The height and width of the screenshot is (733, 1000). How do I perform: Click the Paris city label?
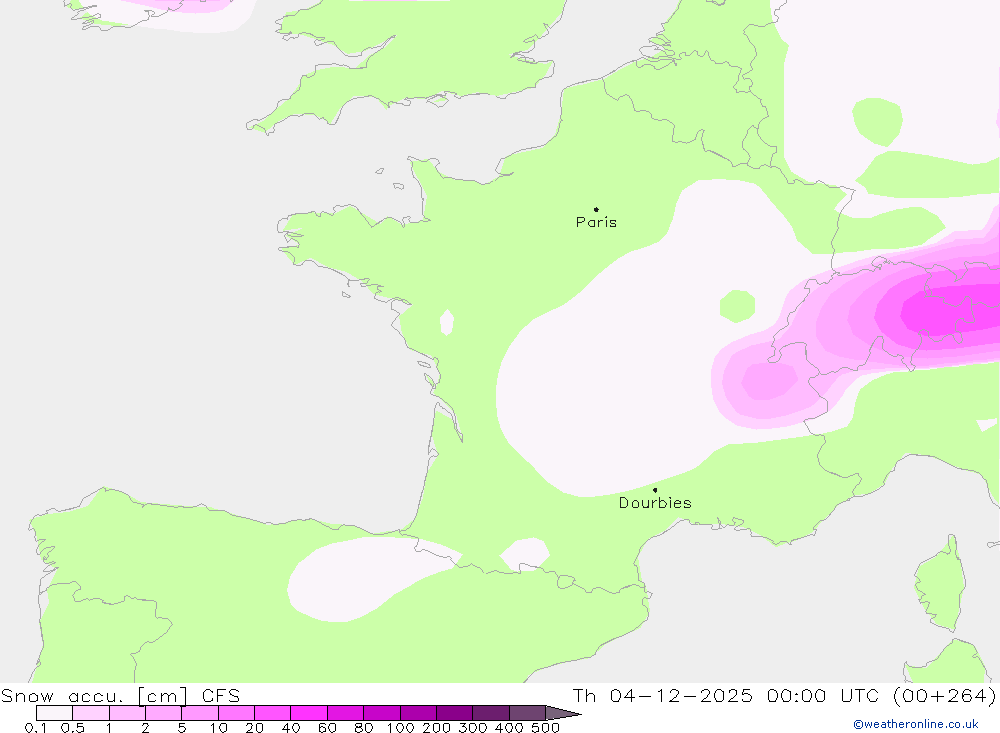(x=596, y=222)
